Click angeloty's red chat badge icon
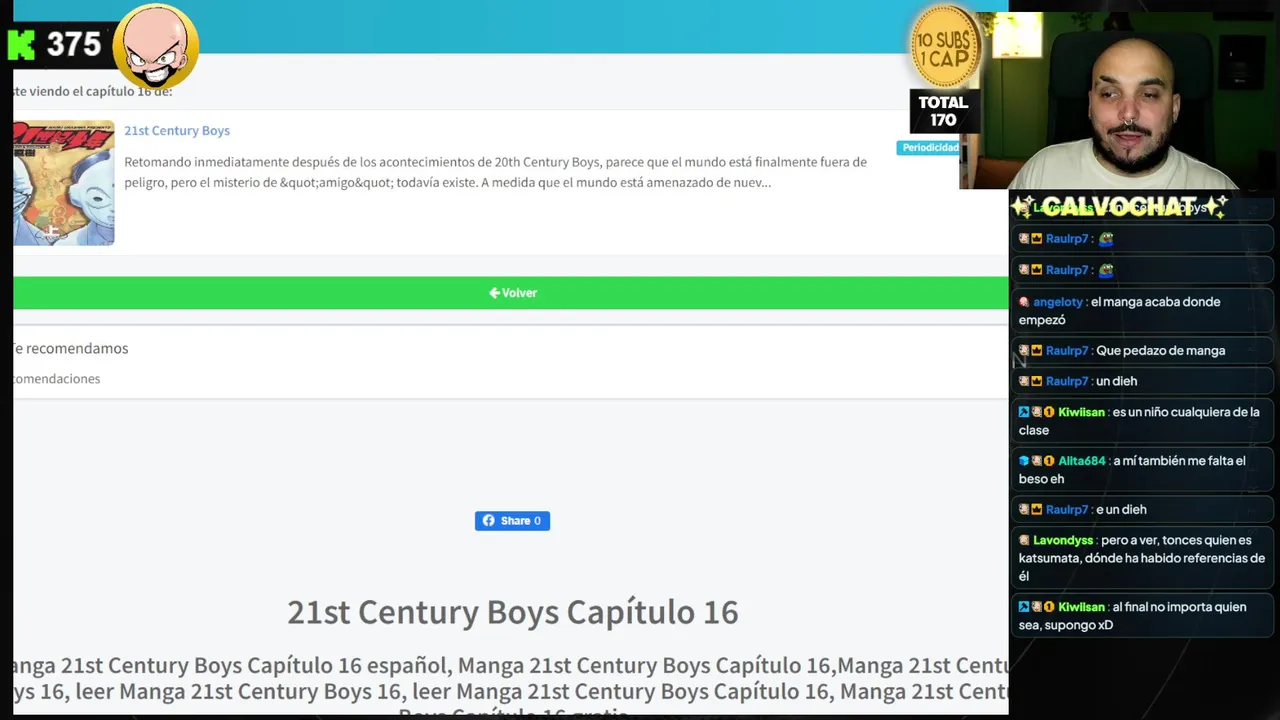The height and width of the screenshot is (720, 1280). coord(1024,302)
